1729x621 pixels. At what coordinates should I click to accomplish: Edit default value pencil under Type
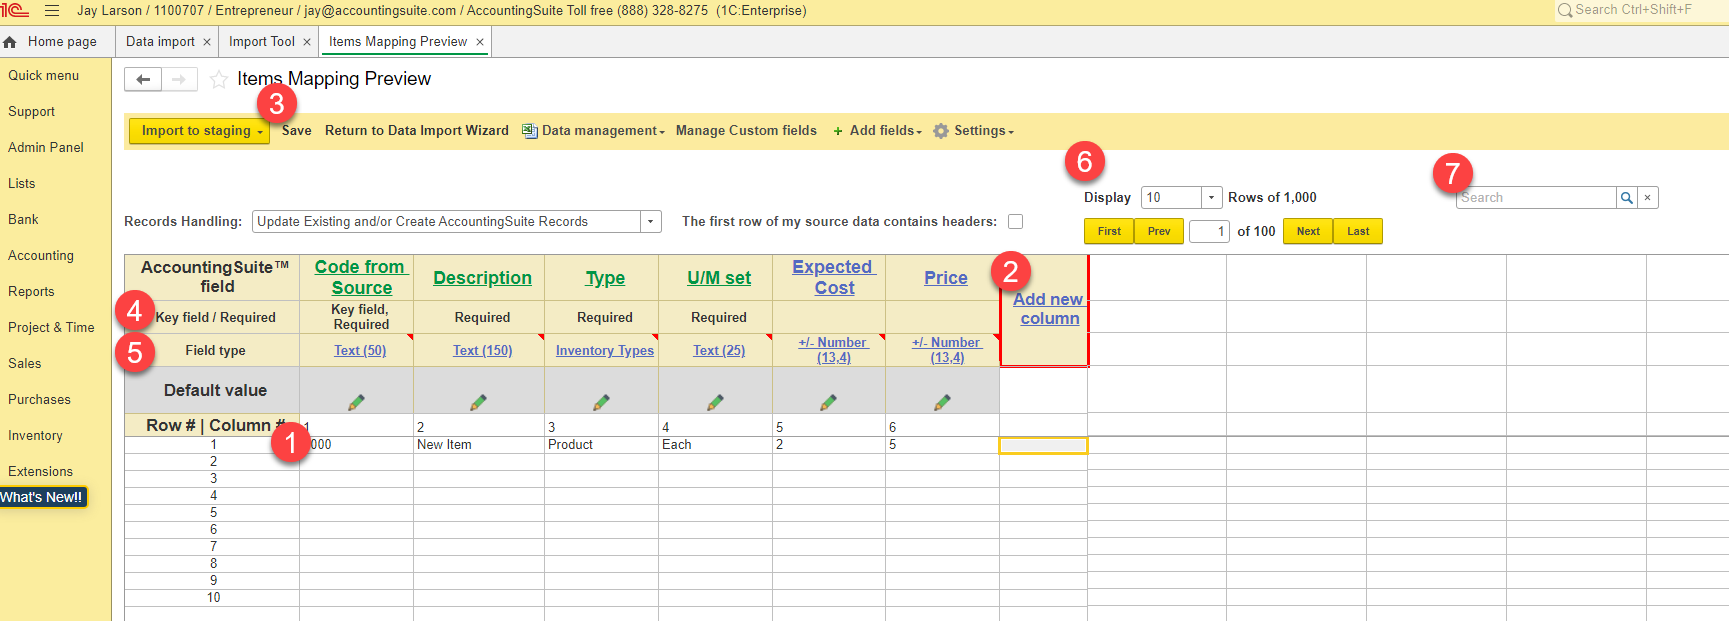(x=601, y=402)
